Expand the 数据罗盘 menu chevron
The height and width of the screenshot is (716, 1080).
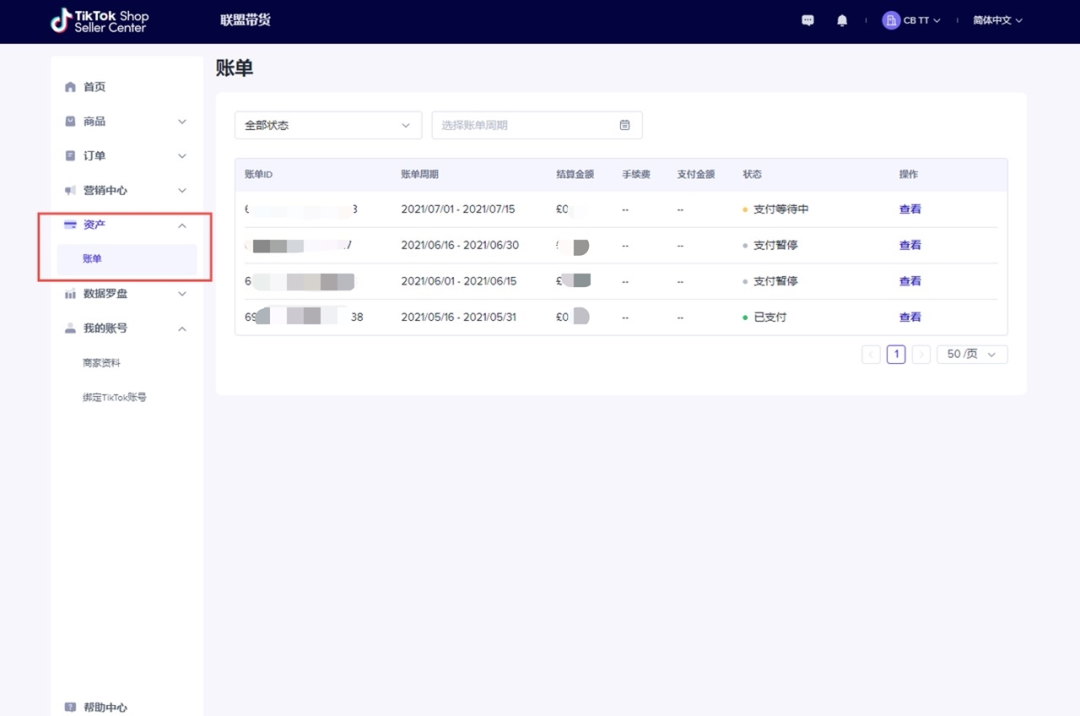(182, 294)
